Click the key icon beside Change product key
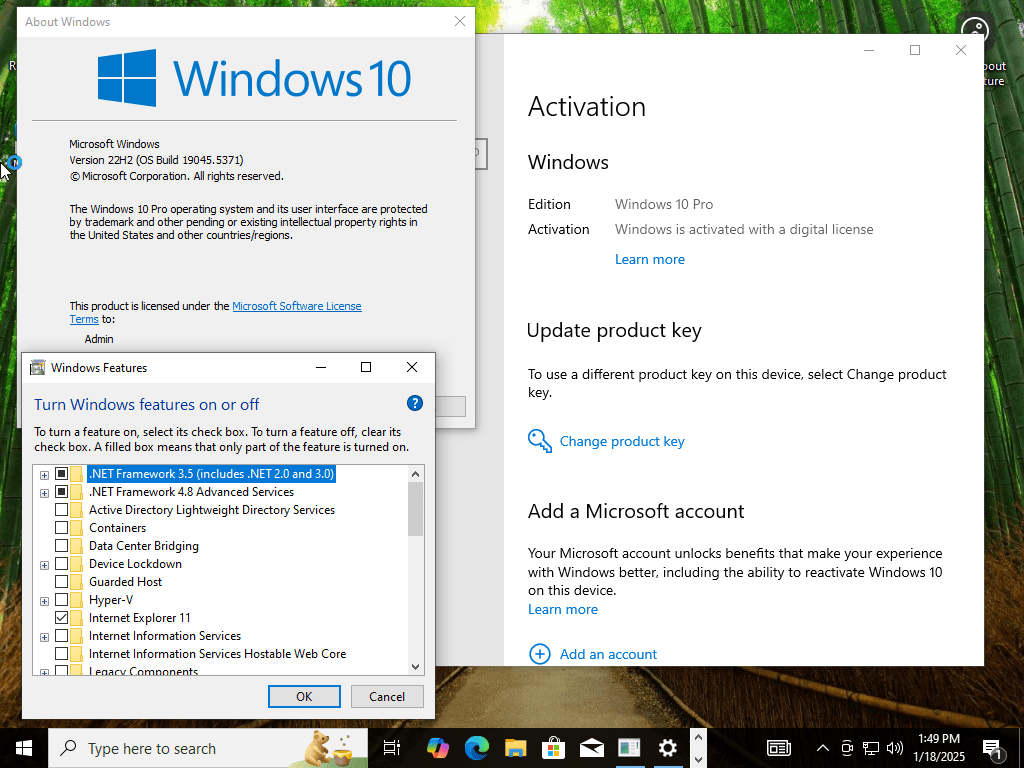This screenshot has width=1024, height=768. tap(540, 441)
